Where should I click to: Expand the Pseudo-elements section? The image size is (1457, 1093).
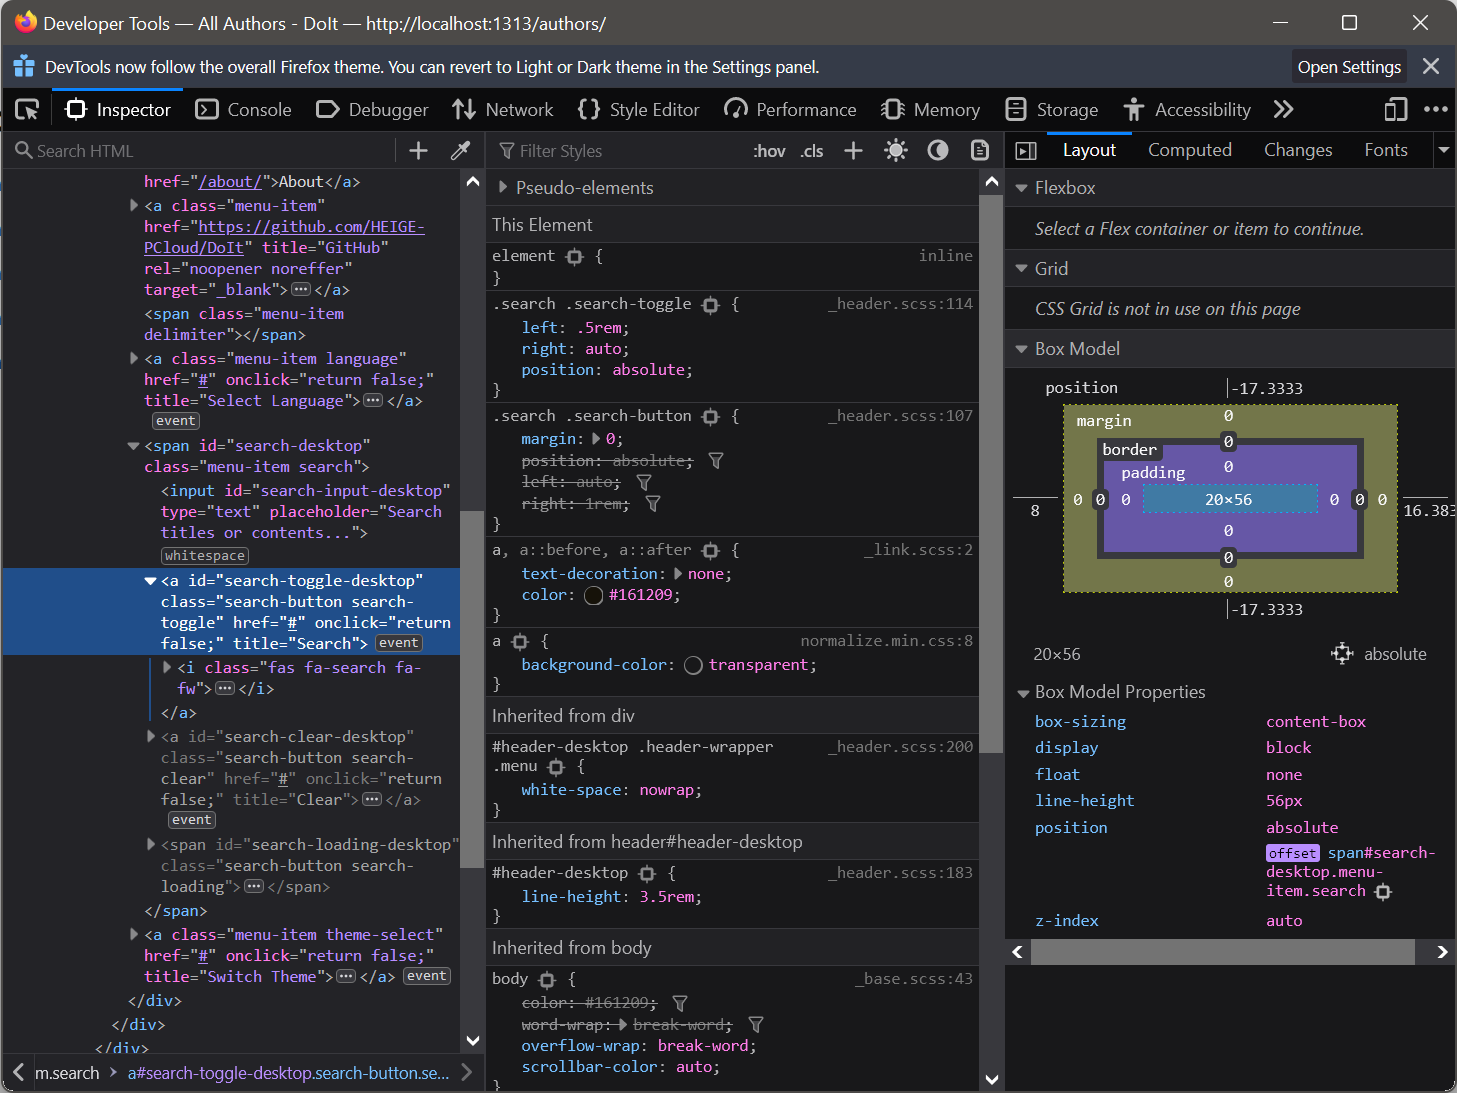tap(504, 188)
